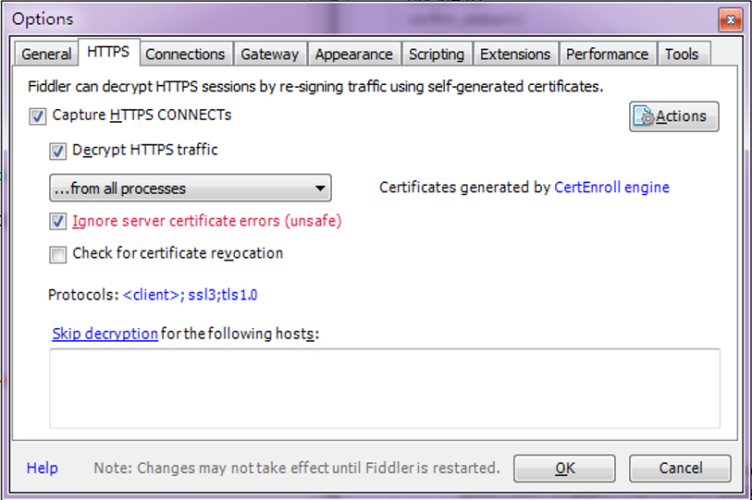
Task: Click inside the hosts list text box
Action: click(x=384, y=387)
